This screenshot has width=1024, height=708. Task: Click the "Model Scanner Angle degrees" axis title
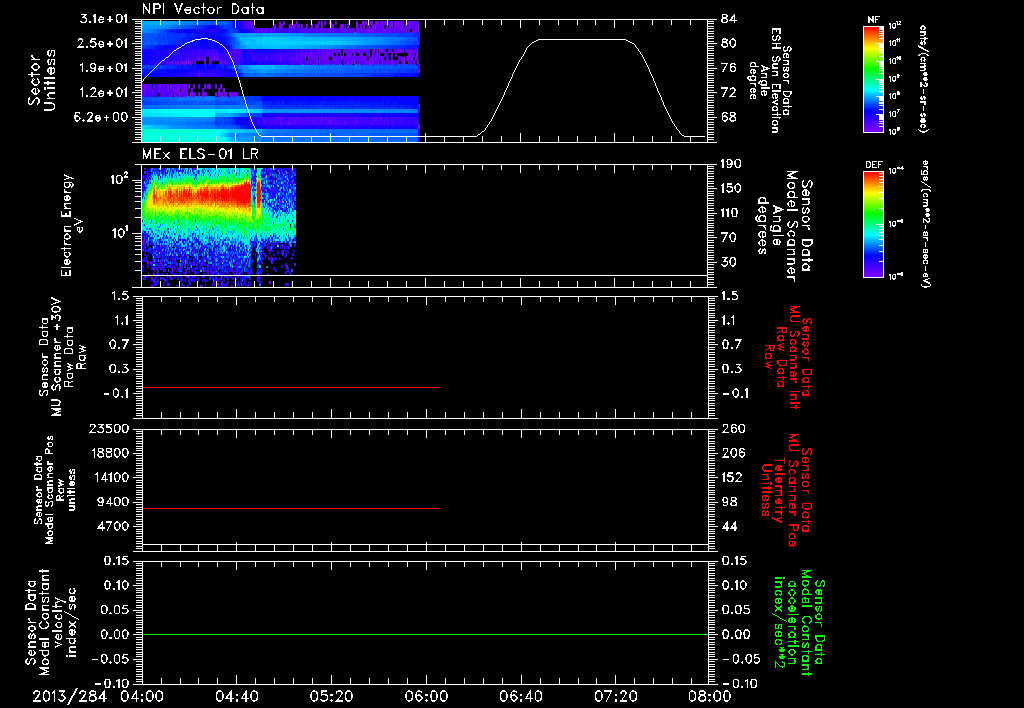[784, 226]
